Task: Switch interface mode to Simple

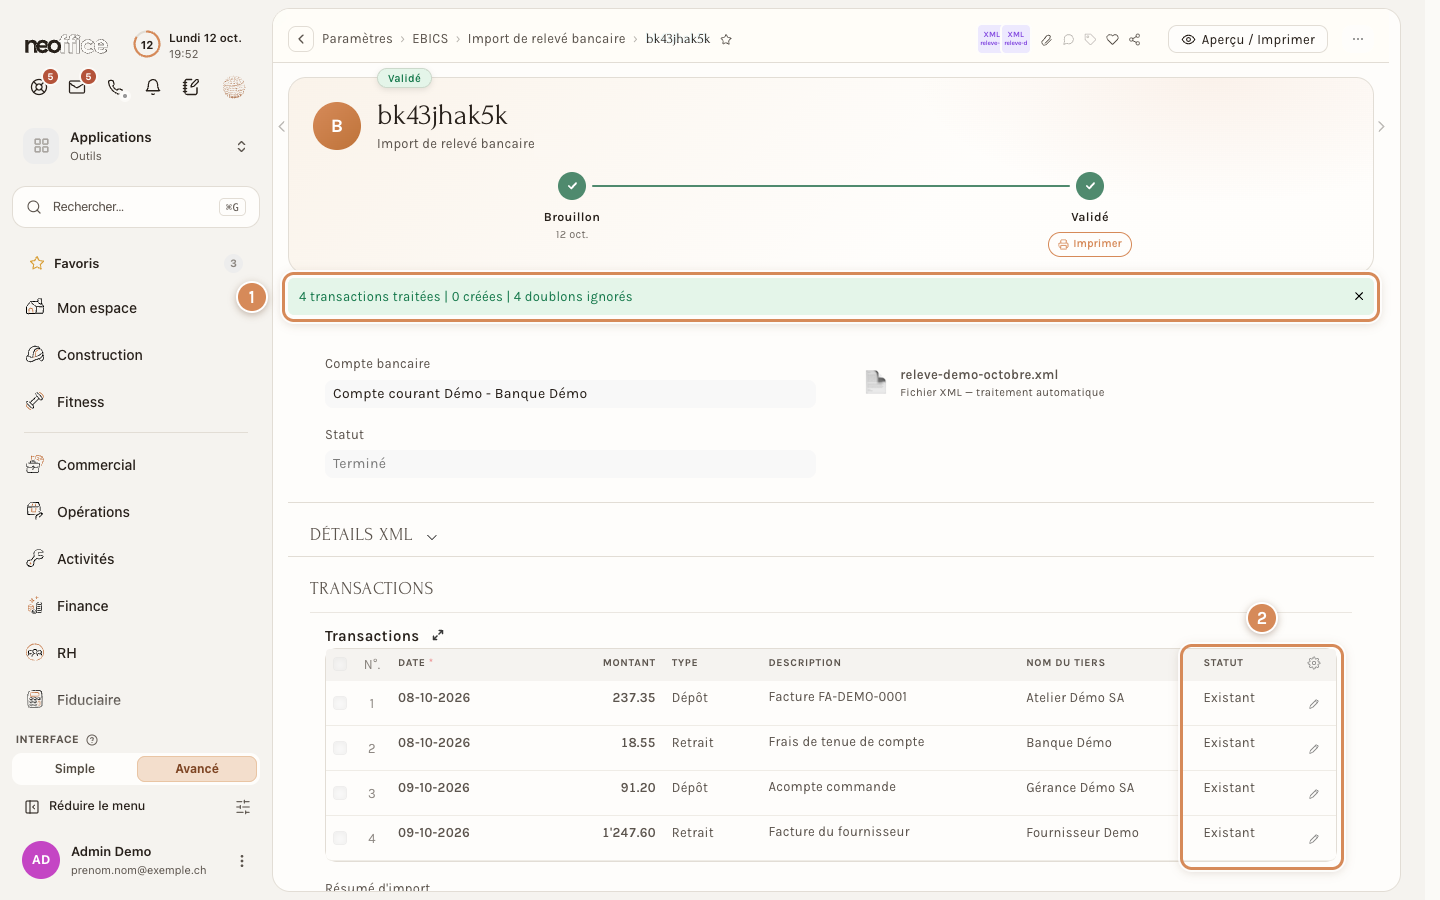Action: coord(75,769)
